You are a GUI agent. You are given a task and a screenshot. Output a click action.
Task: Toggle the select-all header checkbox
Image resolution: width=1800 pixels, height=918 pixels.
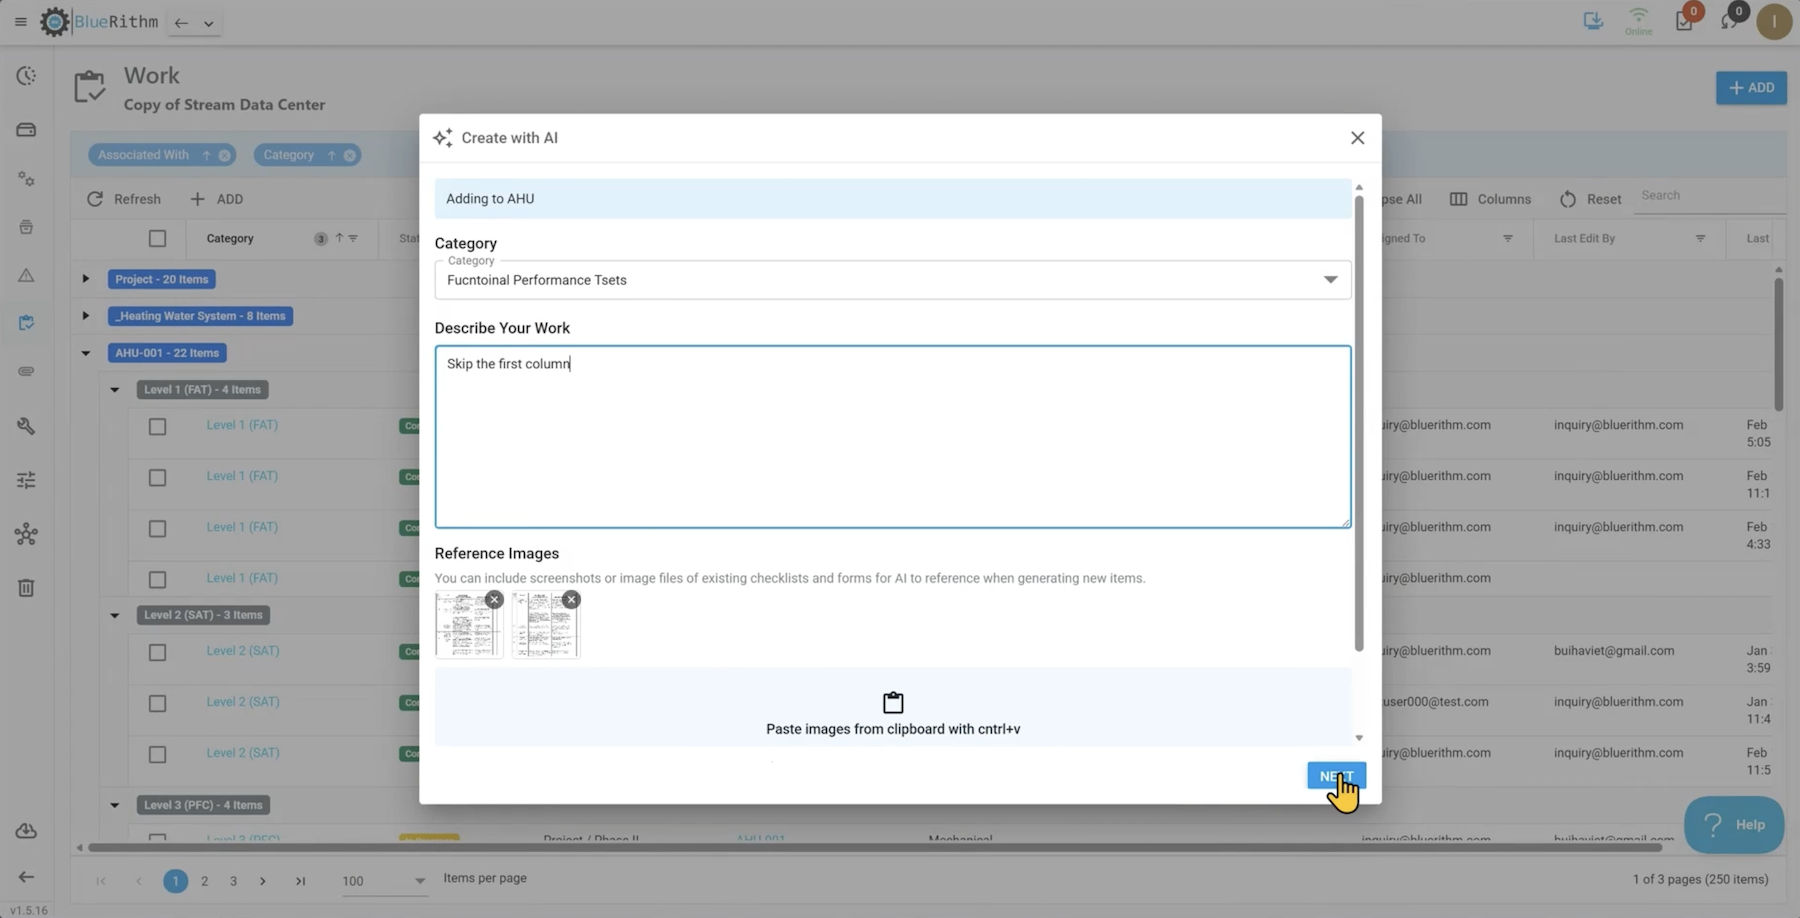[x=157, y=238]
